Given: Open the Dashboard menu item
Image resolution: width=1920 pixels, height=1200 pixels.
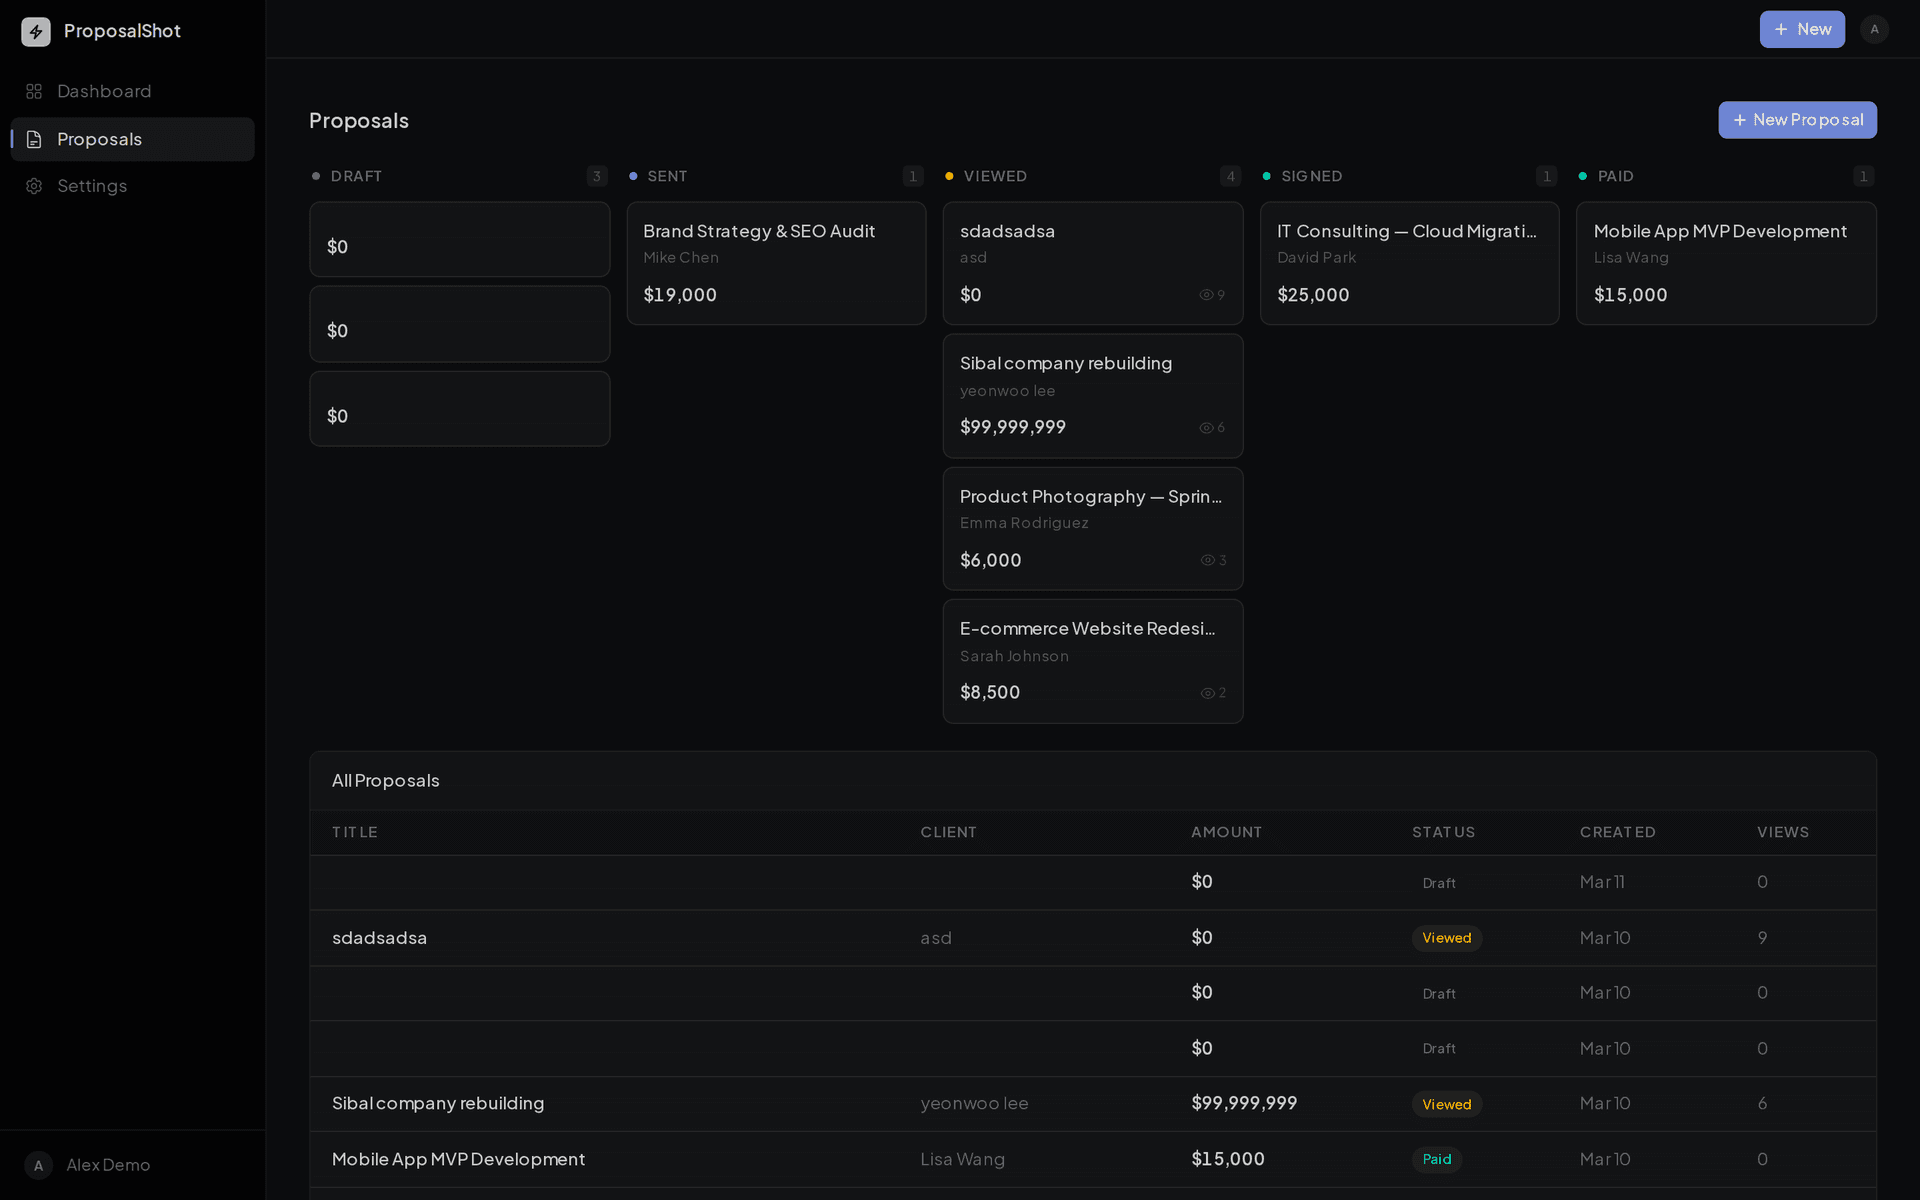Looking at the screenshot, I should coord(104,91).
